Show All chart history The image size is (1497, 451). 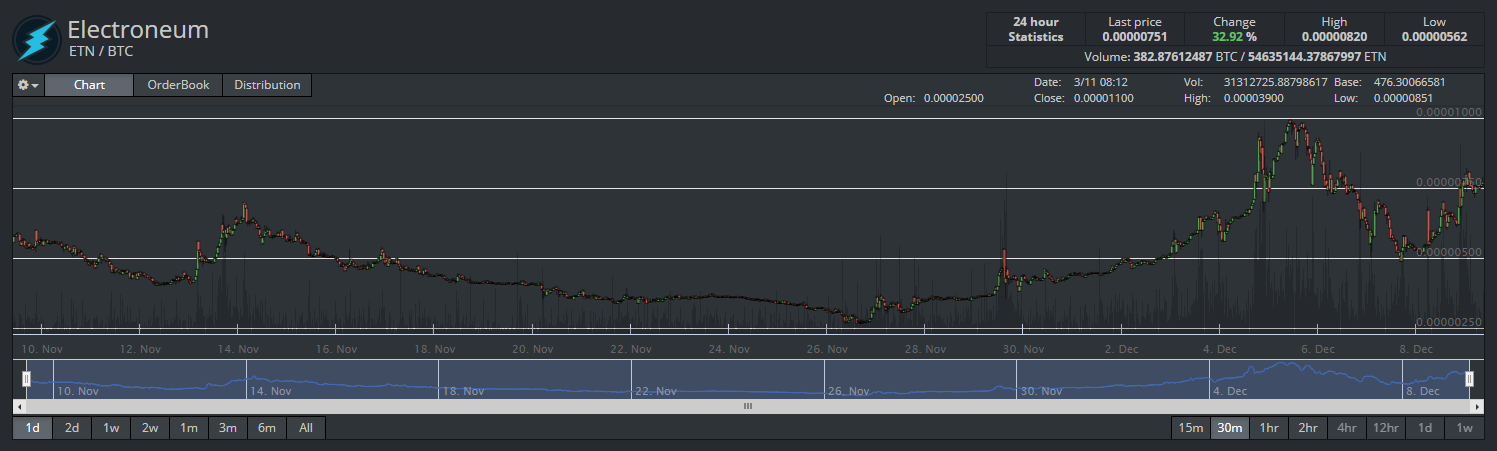(306, 428)
